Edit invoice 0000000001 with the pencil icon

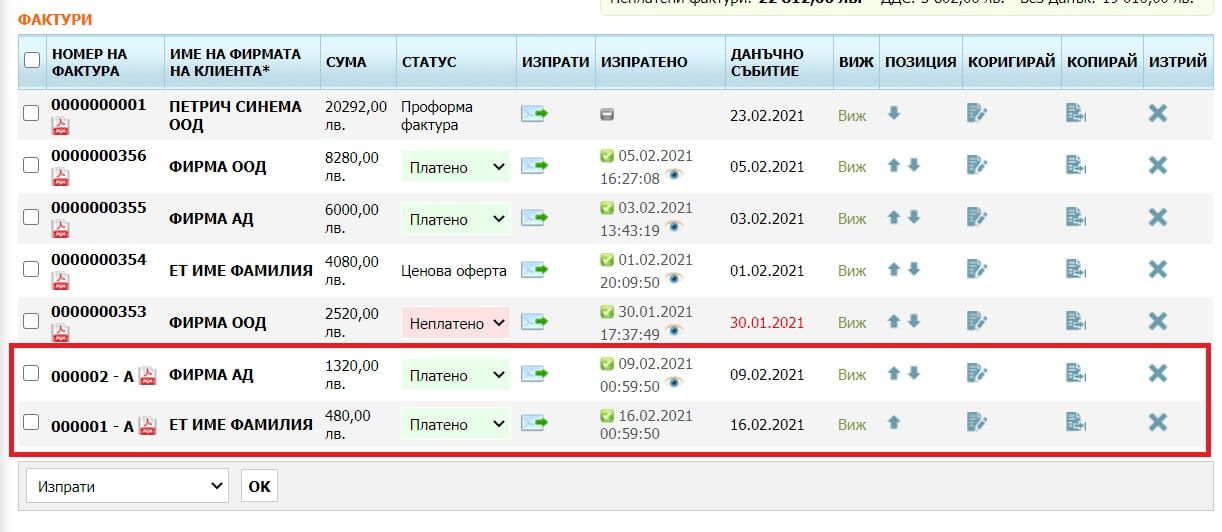coord(977,114)
